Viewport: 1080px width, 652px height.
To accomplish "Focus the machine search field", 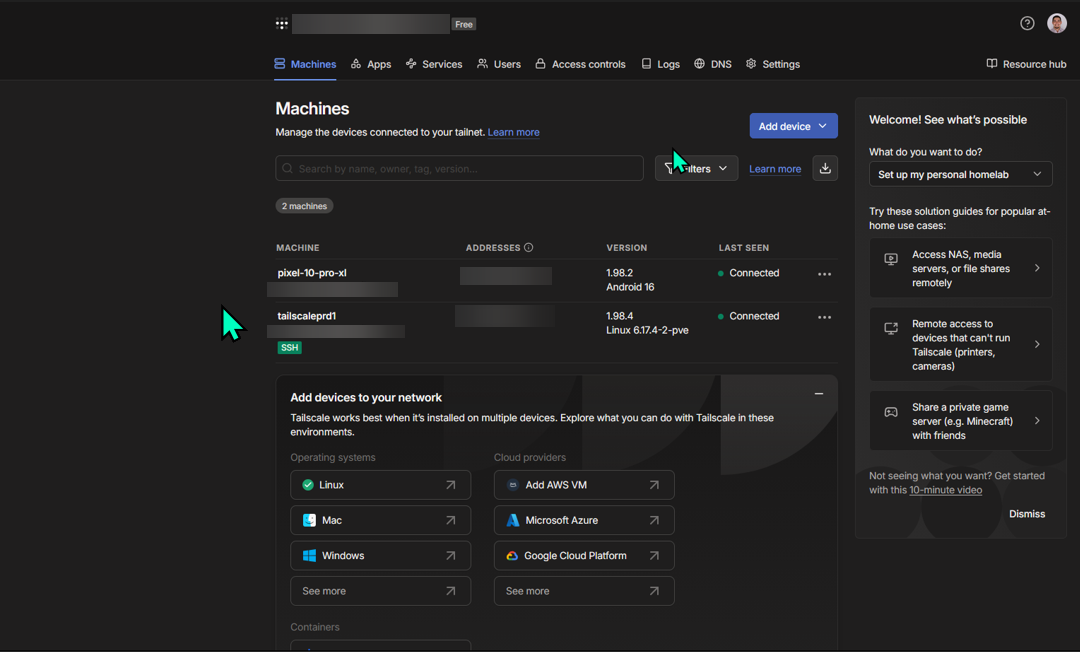I will click(459, 168).
